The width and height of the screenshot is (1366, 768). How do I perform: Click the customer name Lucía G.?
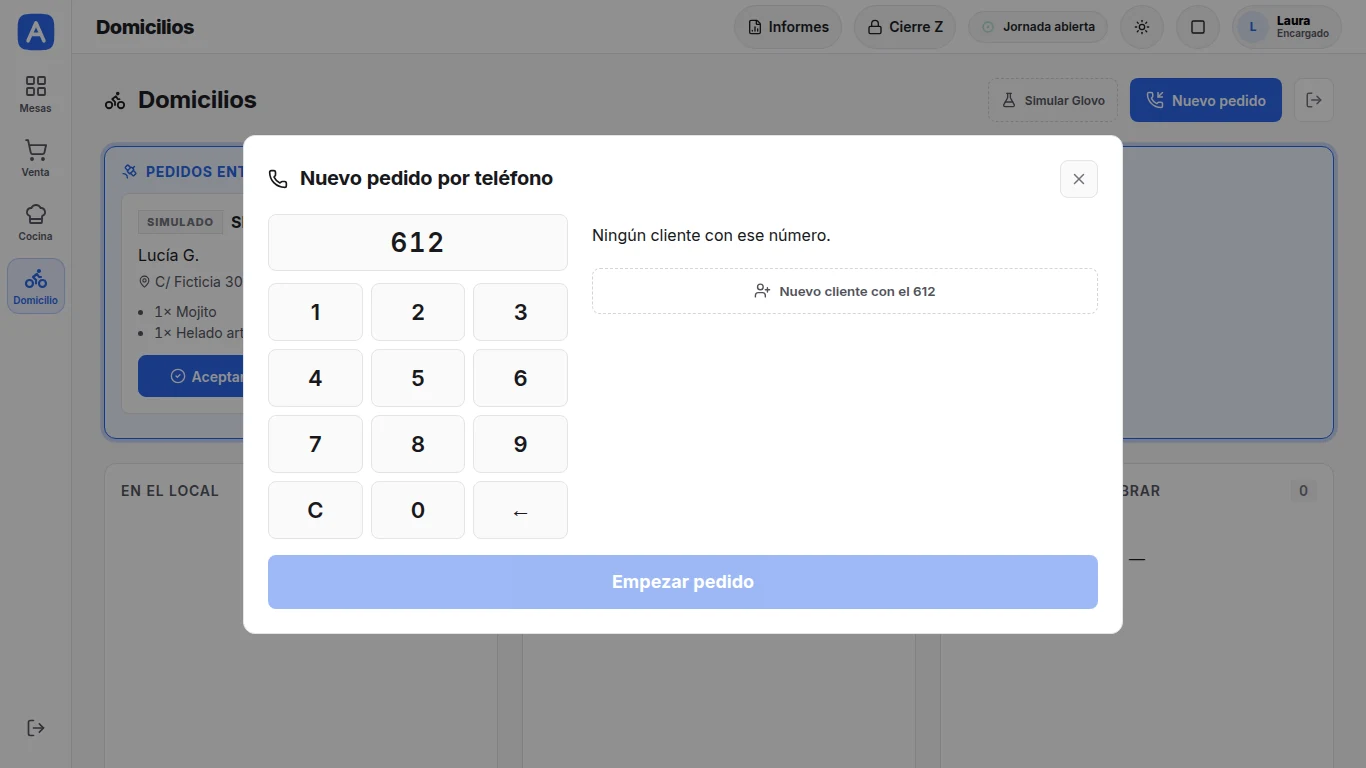tap(168, 255)
